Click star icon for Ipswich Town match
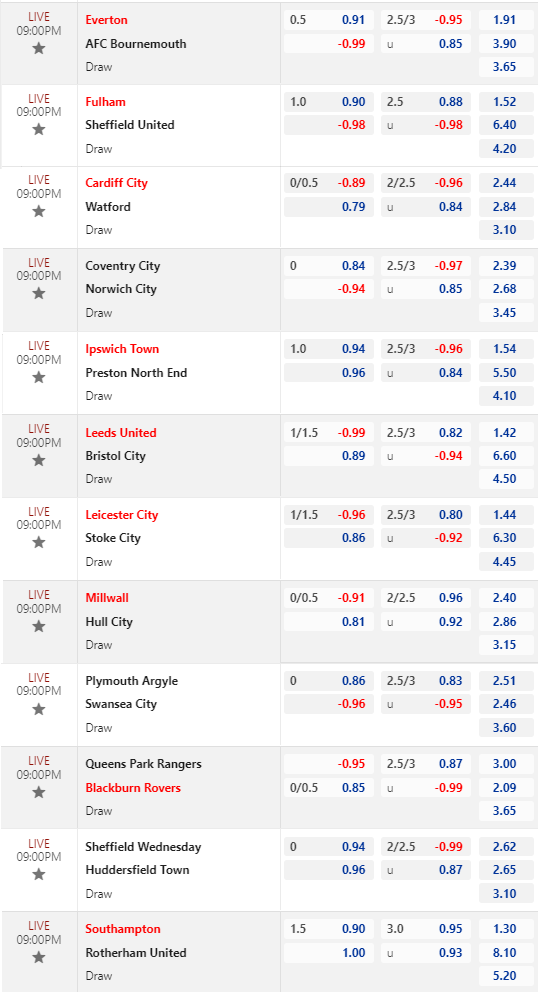538x993 pixels. click(x=39, y=377)
